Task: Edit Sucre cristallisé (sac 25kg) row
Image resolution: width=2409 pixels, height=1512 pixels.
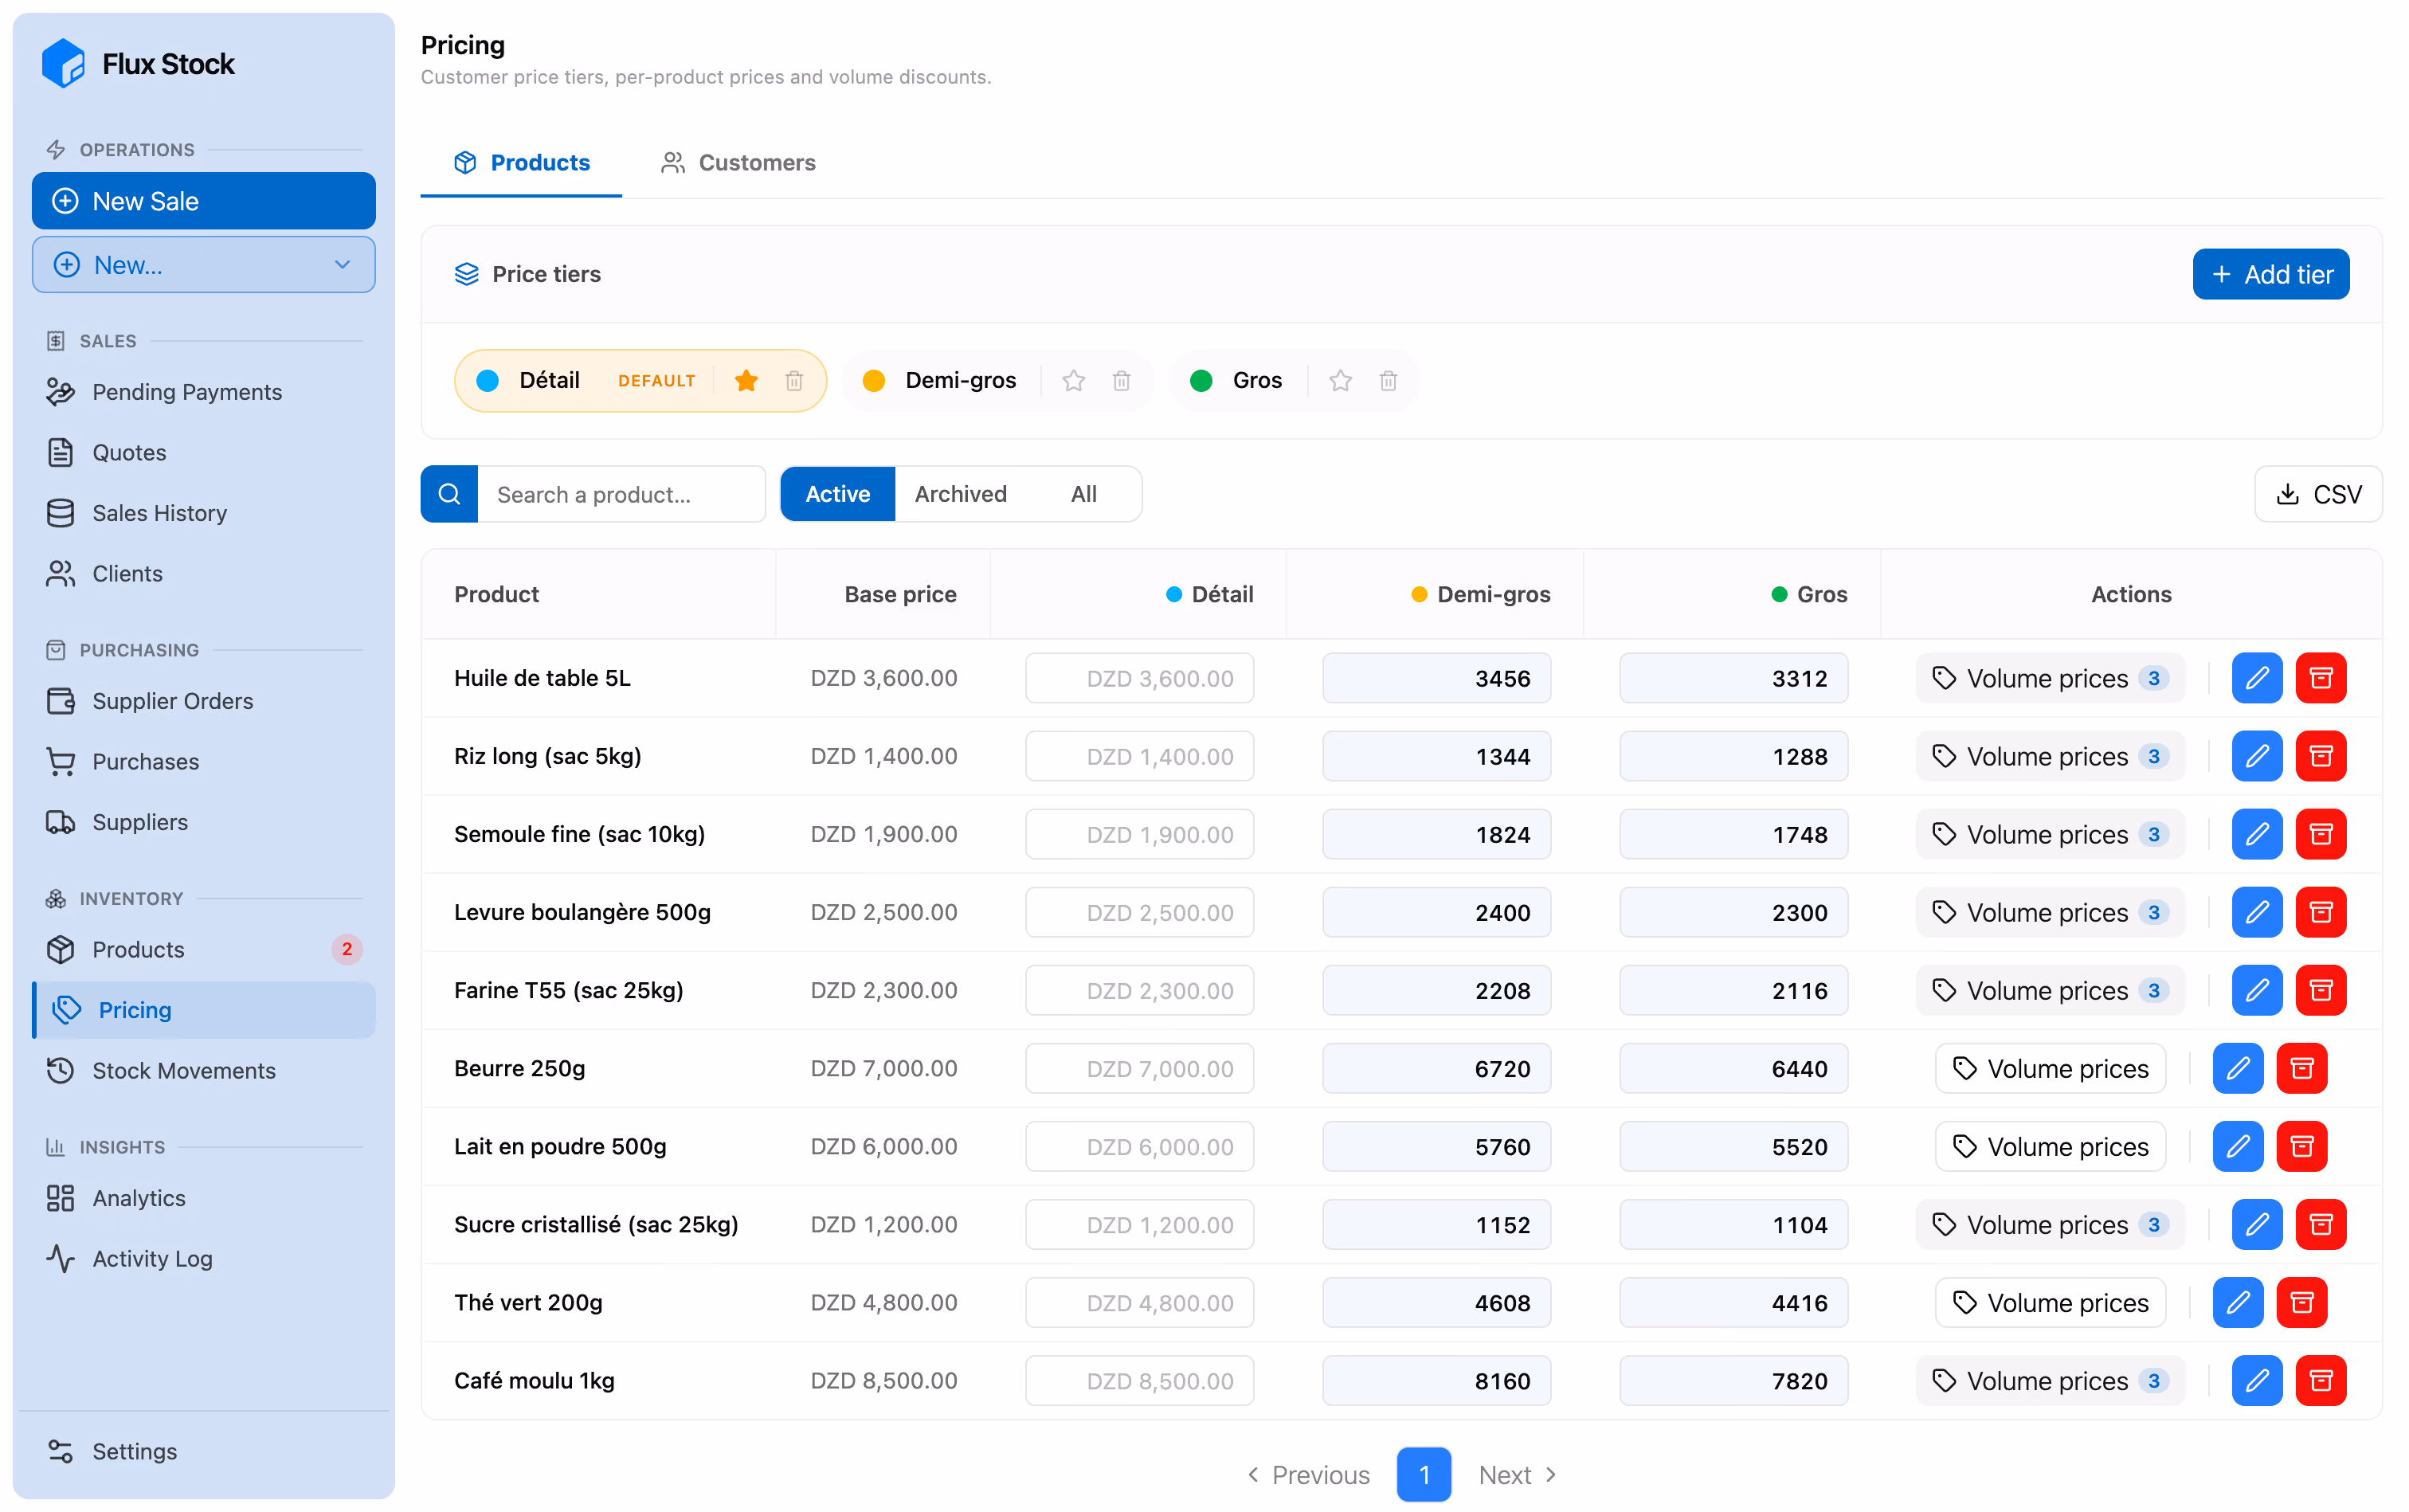Action: click(x=2257, y=1224)
